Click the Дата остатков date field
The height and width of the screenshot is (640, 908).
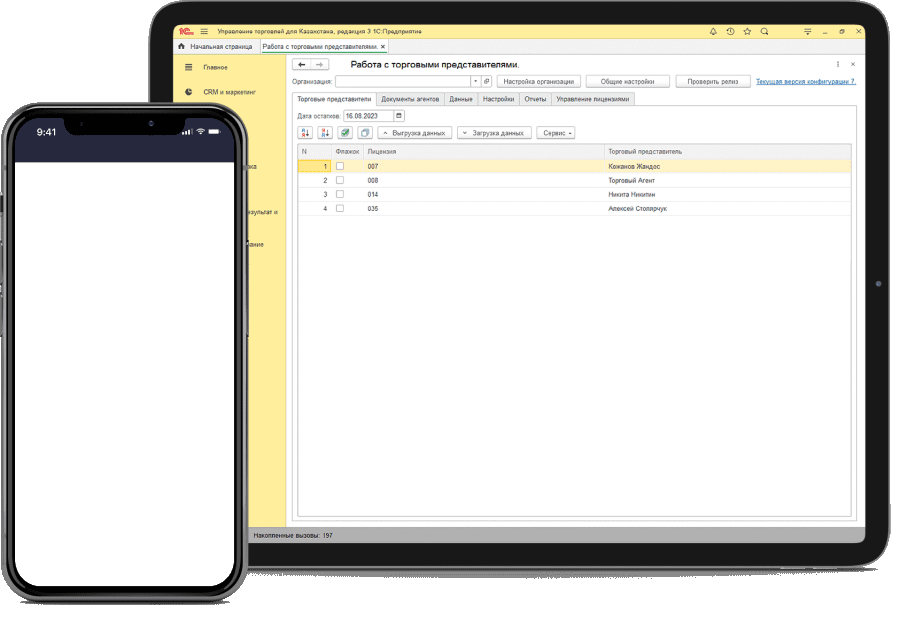(367, 116)
